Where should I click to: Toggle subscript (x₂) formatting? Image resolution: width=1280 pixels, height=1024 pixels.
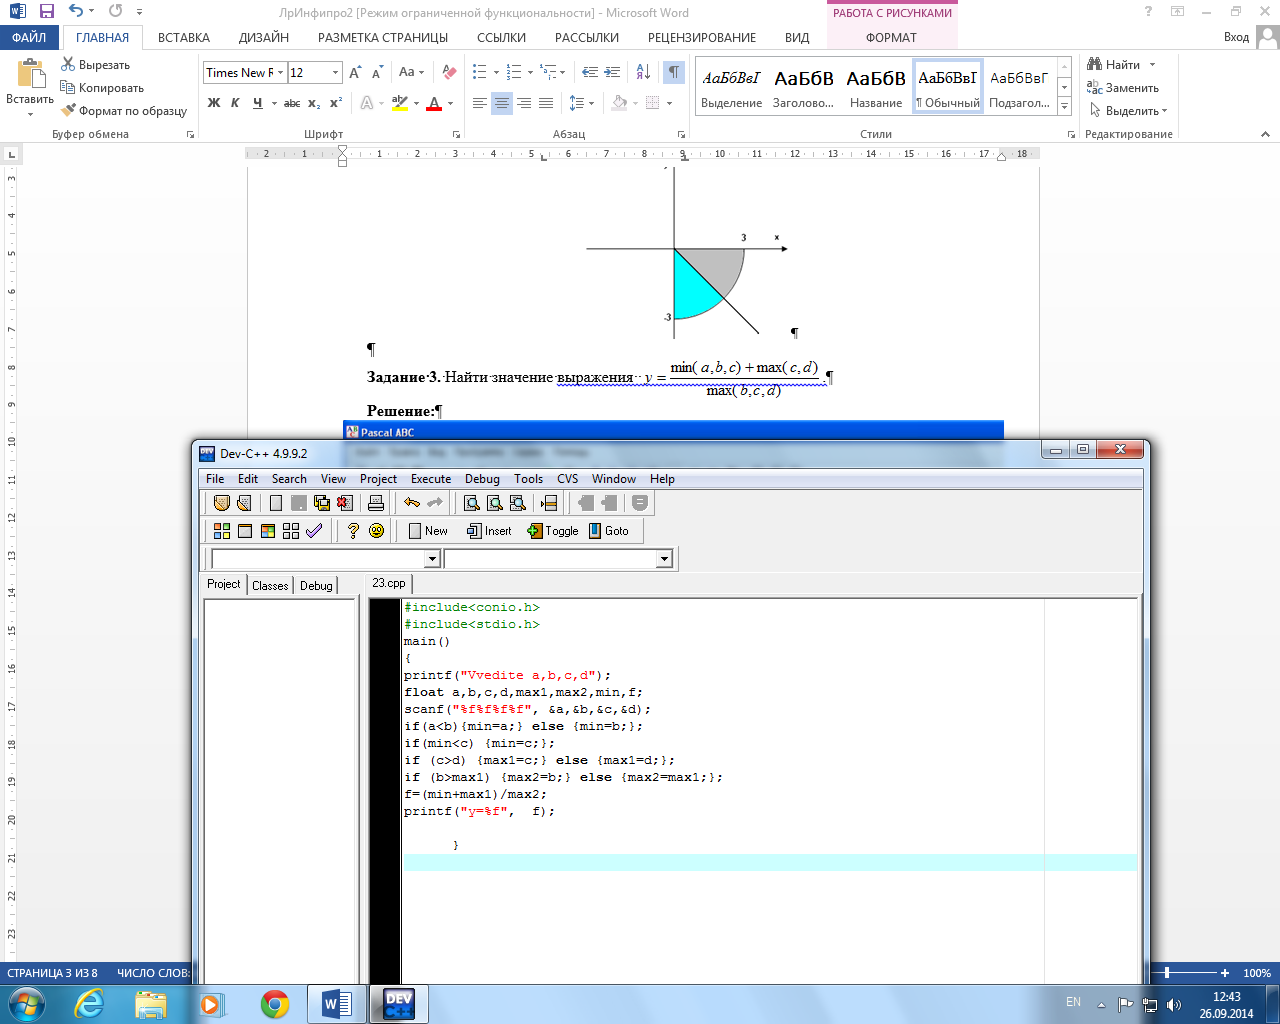[x=314, y=103]
